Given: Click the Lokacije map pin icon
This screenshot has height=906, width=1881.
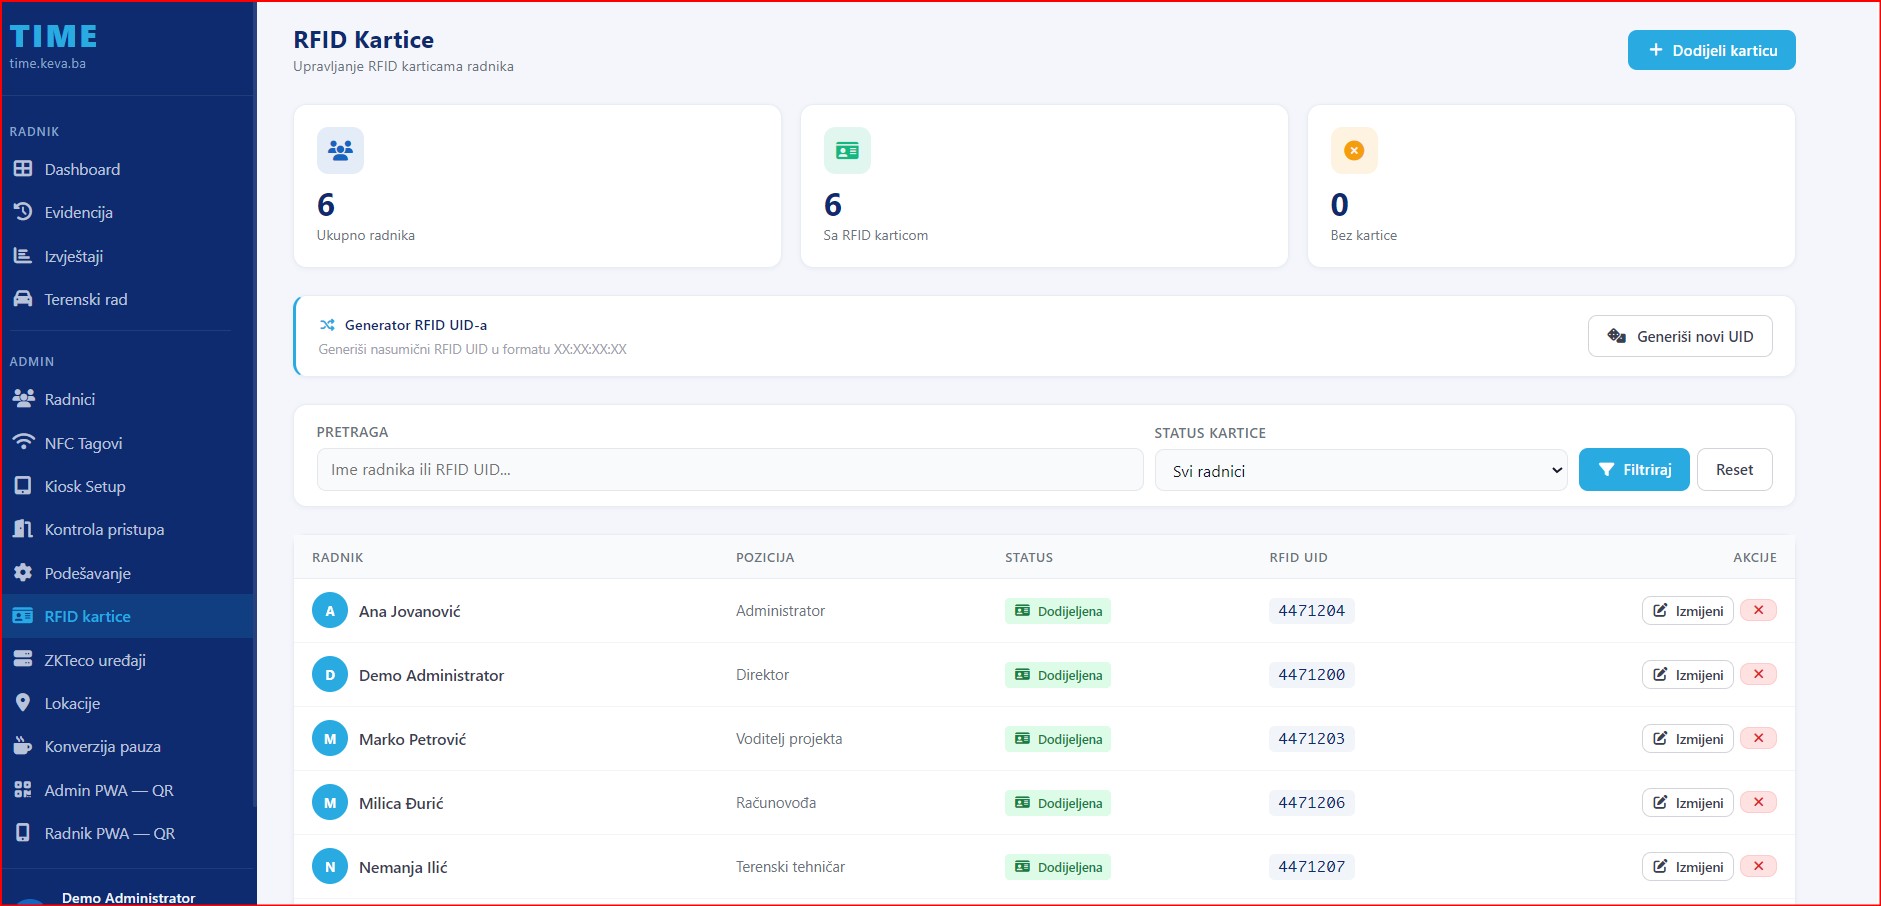Looking at the screenshot, I should tap(23, 703).
